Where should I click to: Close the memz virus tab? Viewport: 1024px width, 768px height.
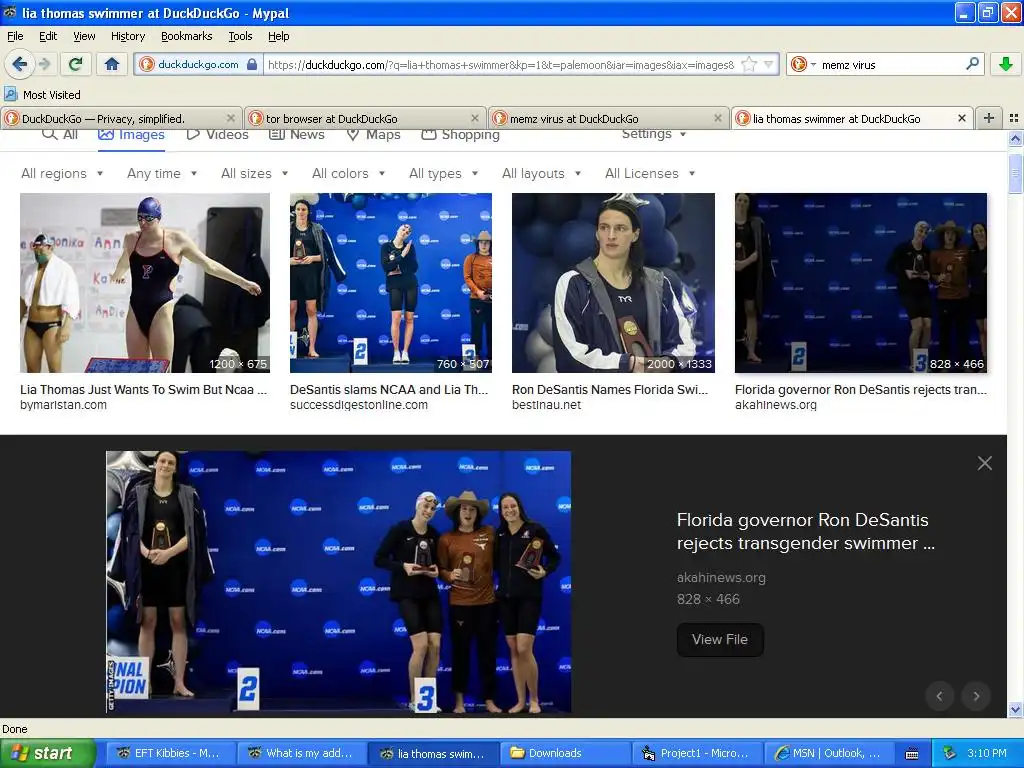pos(718,118)
